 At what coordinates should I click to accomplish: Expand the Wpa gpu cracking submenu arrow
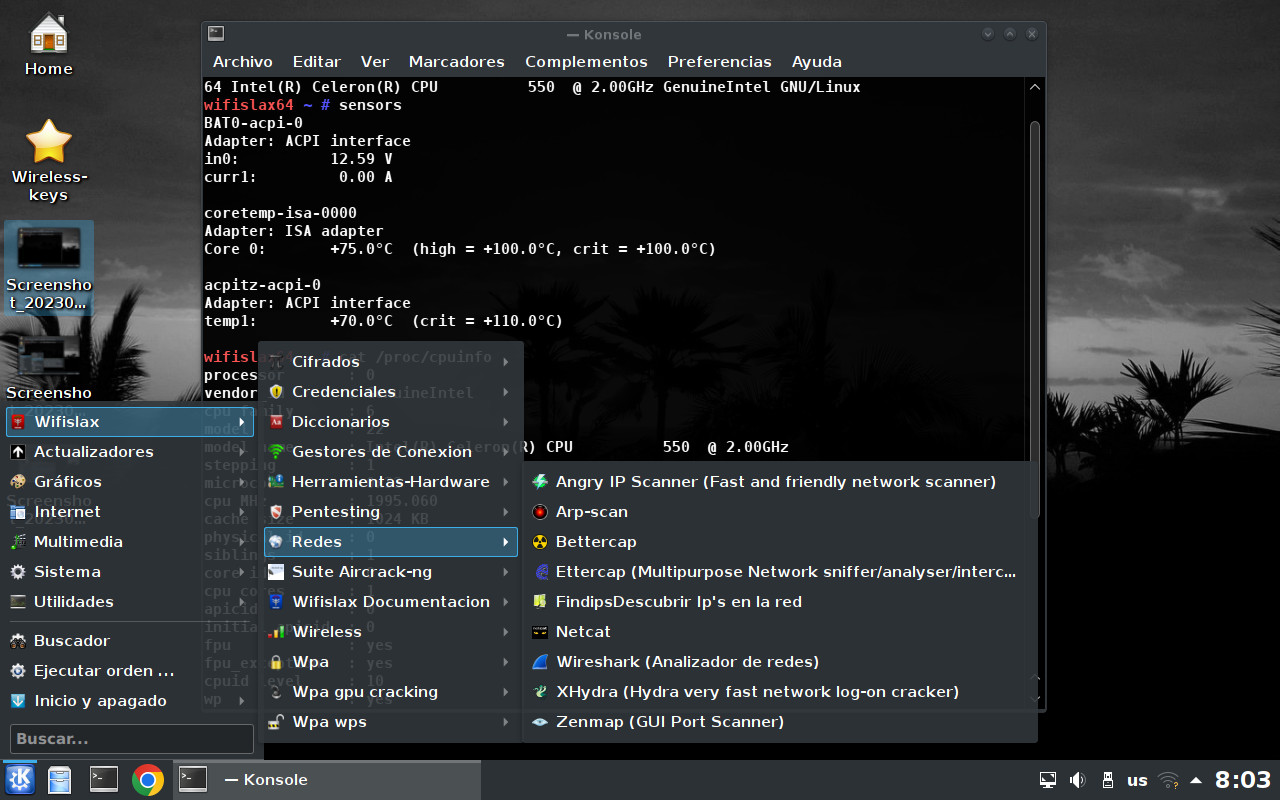(x=506, y=692)
